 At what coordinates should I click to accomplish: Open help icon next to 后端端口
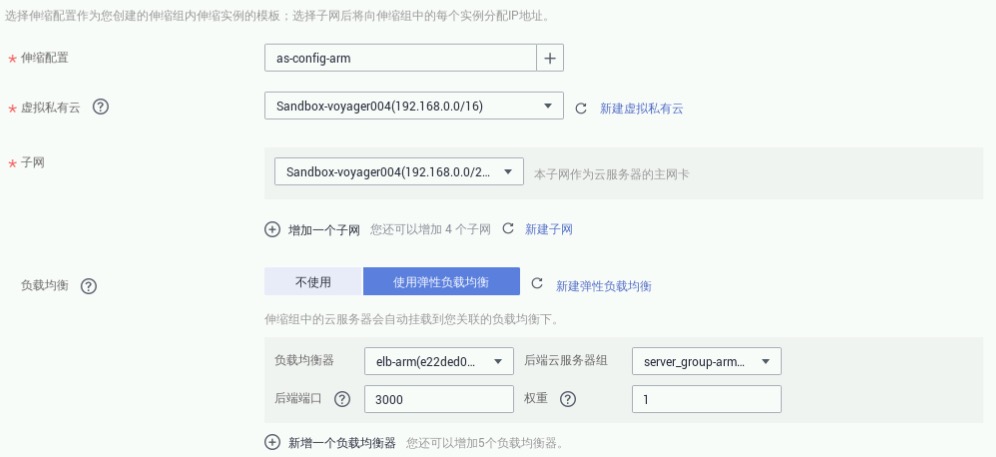click(x=342, y=399)
